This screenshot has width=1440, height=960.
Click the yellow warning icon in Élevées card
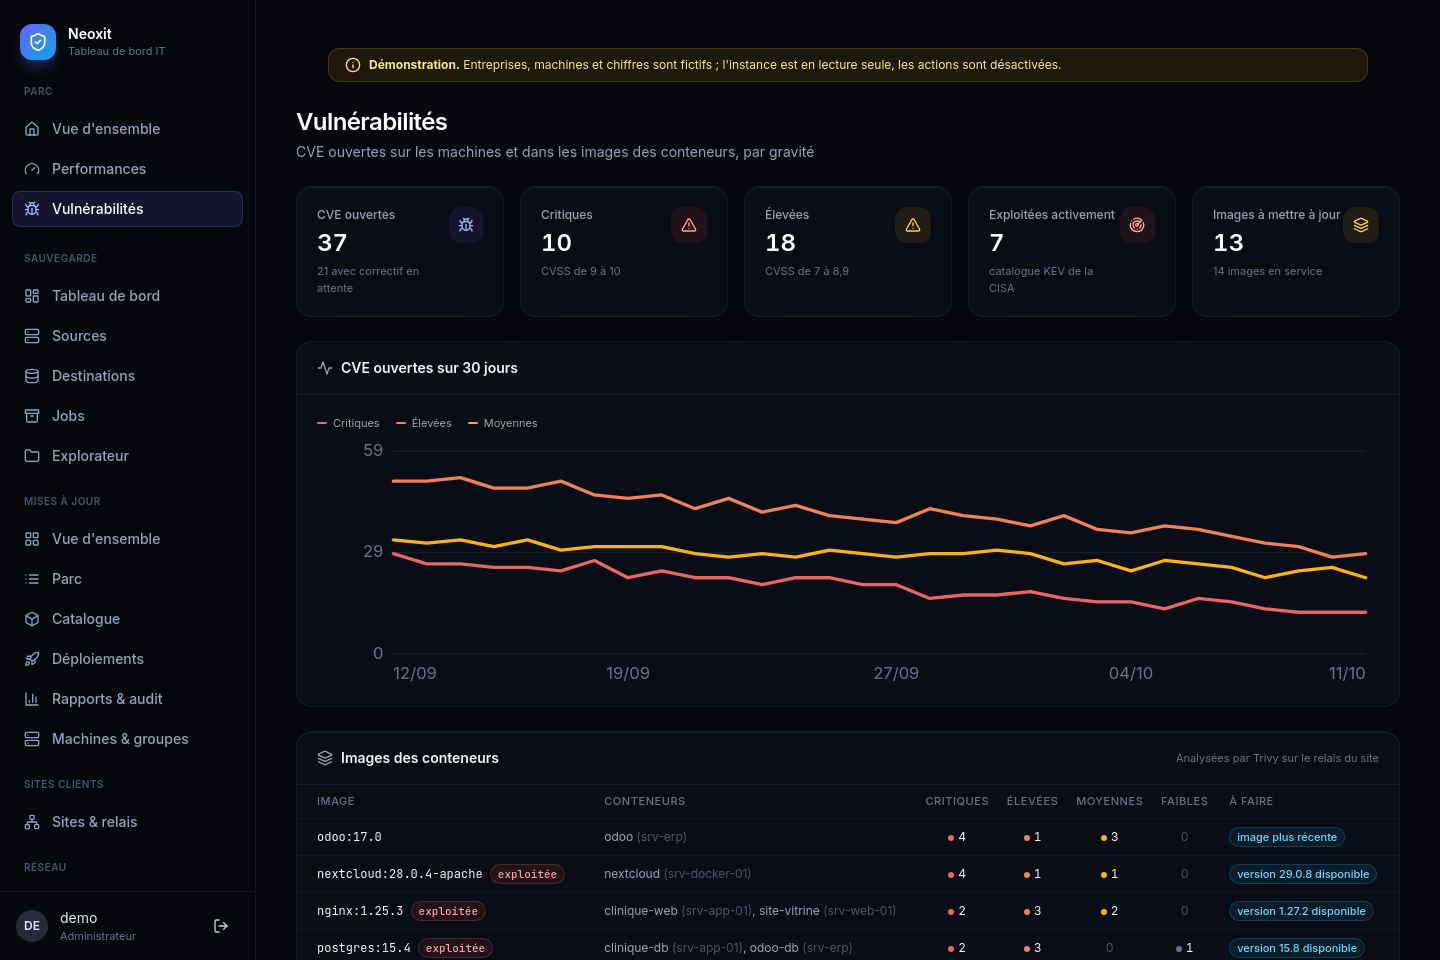pos(913,225)
